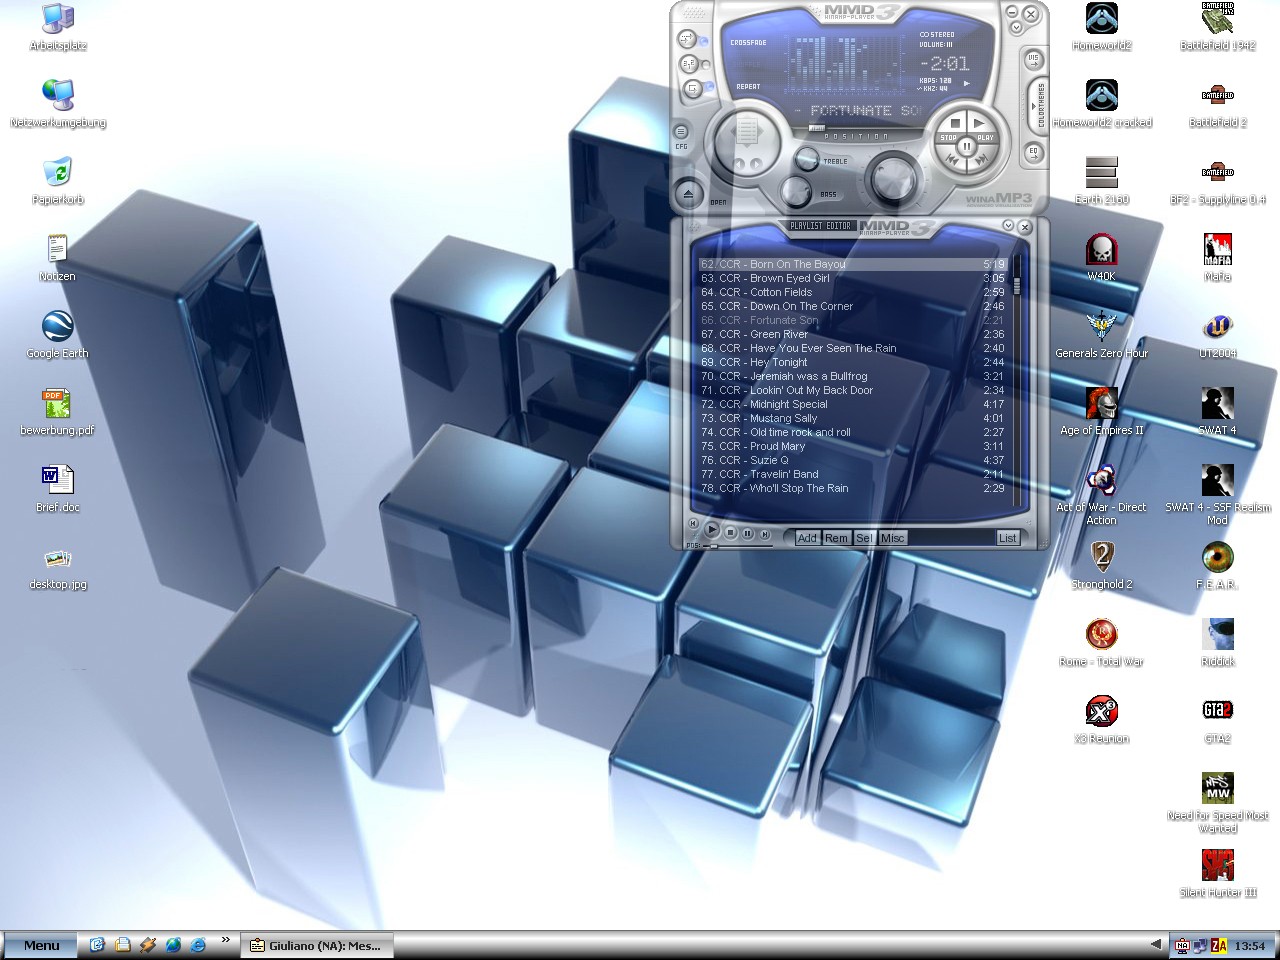
Task: Open the playlist List menu
Action: pos(1007,537)
